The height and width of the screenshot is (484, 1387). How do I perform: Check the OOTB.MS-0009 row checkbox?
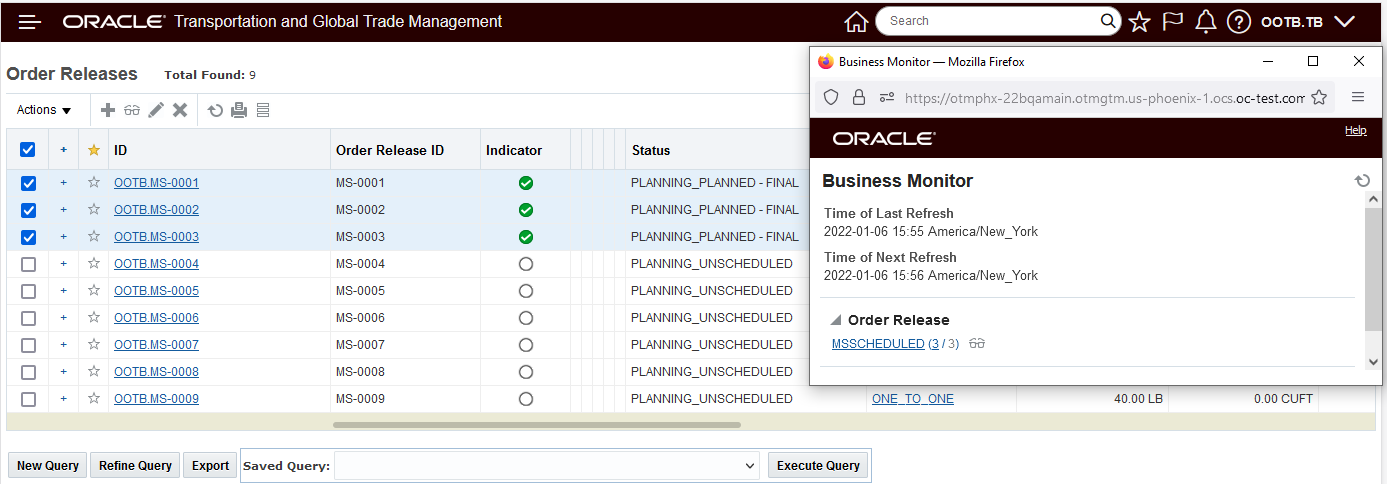[x=28, y=399]
